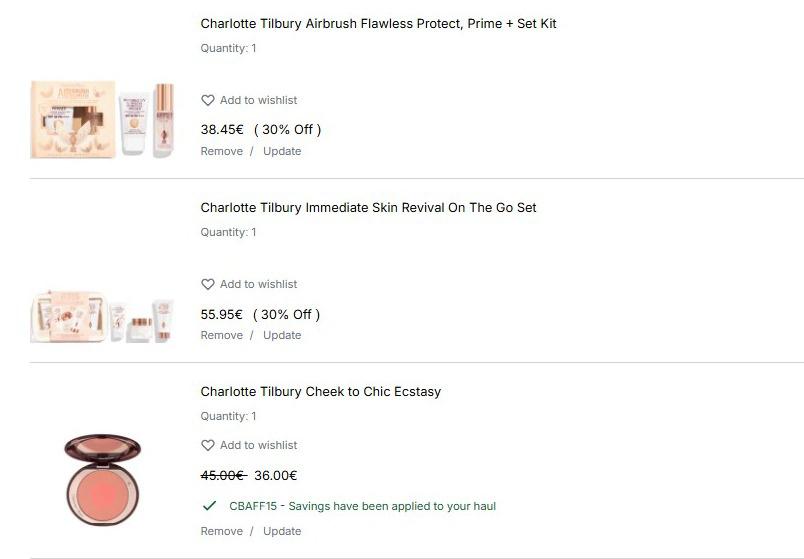Open Cheek to Chic blush thumbnail
Image resolution: width=804 pixels, height=559 pixels.
(102, 480)
